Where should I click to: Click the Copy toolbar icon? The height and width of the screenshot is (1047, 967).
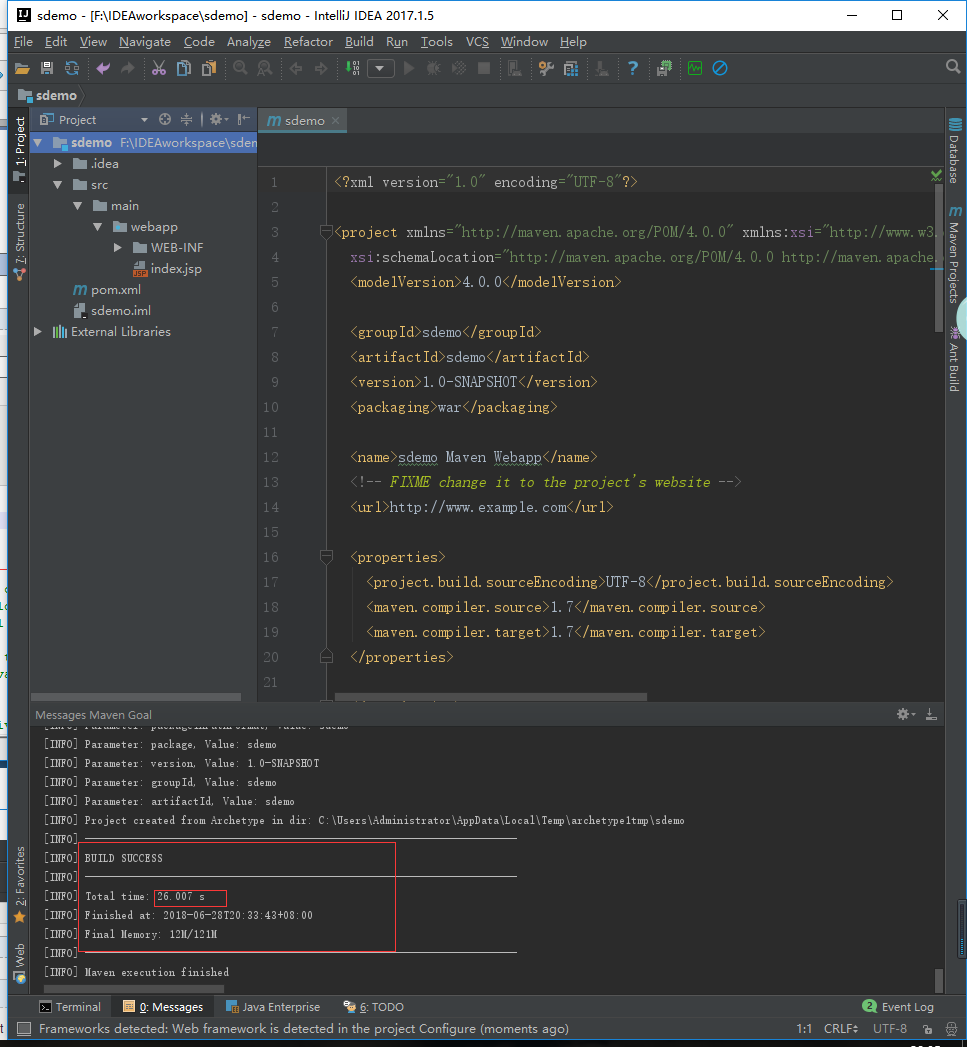[184, 68]
